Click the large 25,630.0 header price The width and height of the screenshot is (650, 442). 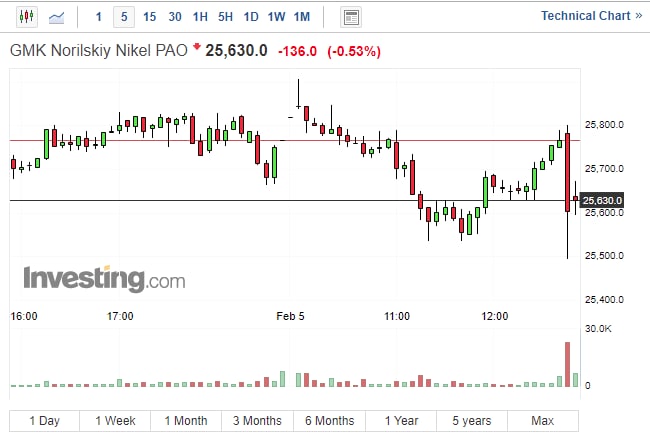[236, 51]
